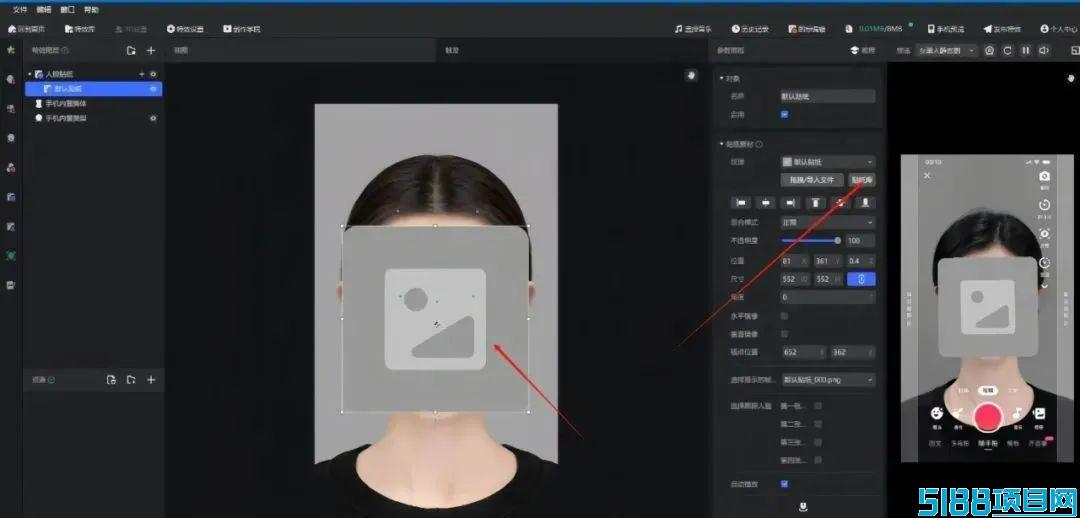Expand the chevron in phone preview sidebar
Image resolution: width=1080 pixels, height=518 pixels.
tap(1044, 285)
